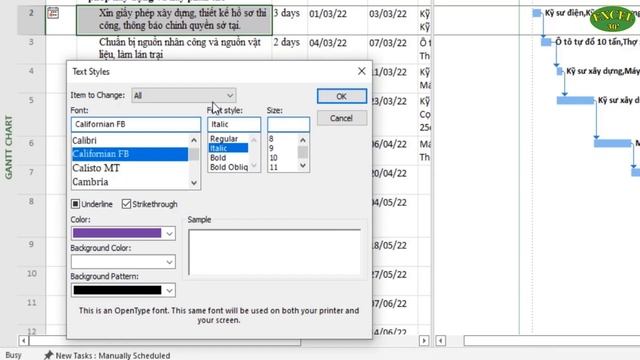The height and width of the screenshot is (360, 640).
Task: Click the purple color swatch
Action: [x=117, y=233]
